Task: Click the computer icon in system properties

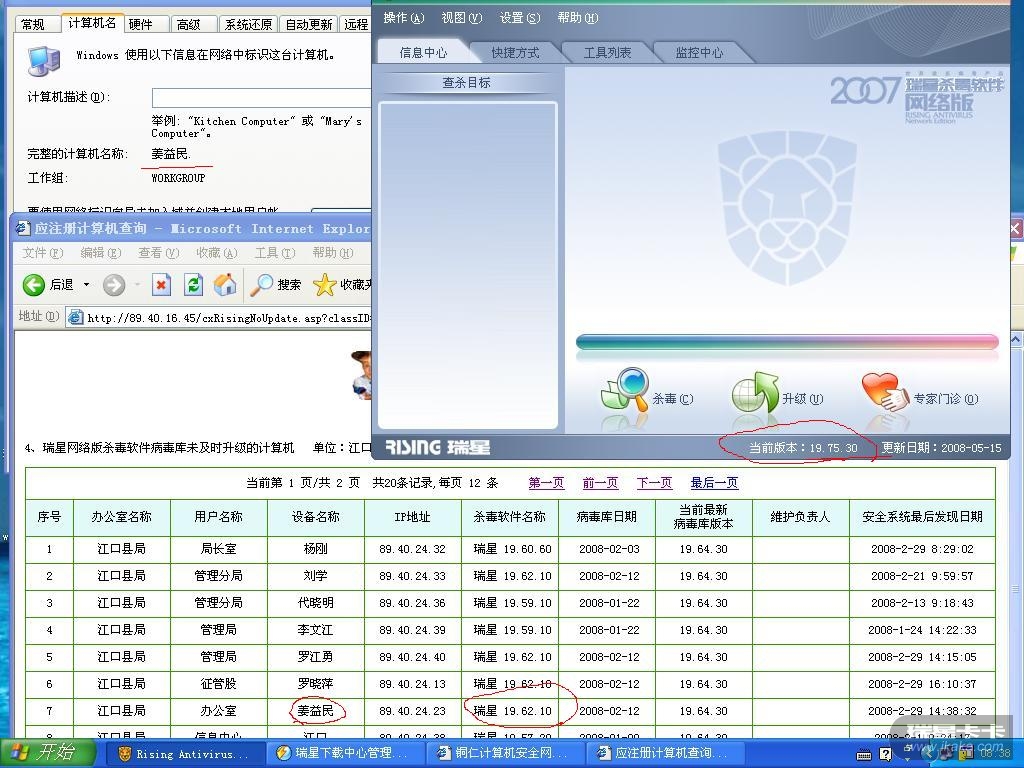Action: pos(44,61)
